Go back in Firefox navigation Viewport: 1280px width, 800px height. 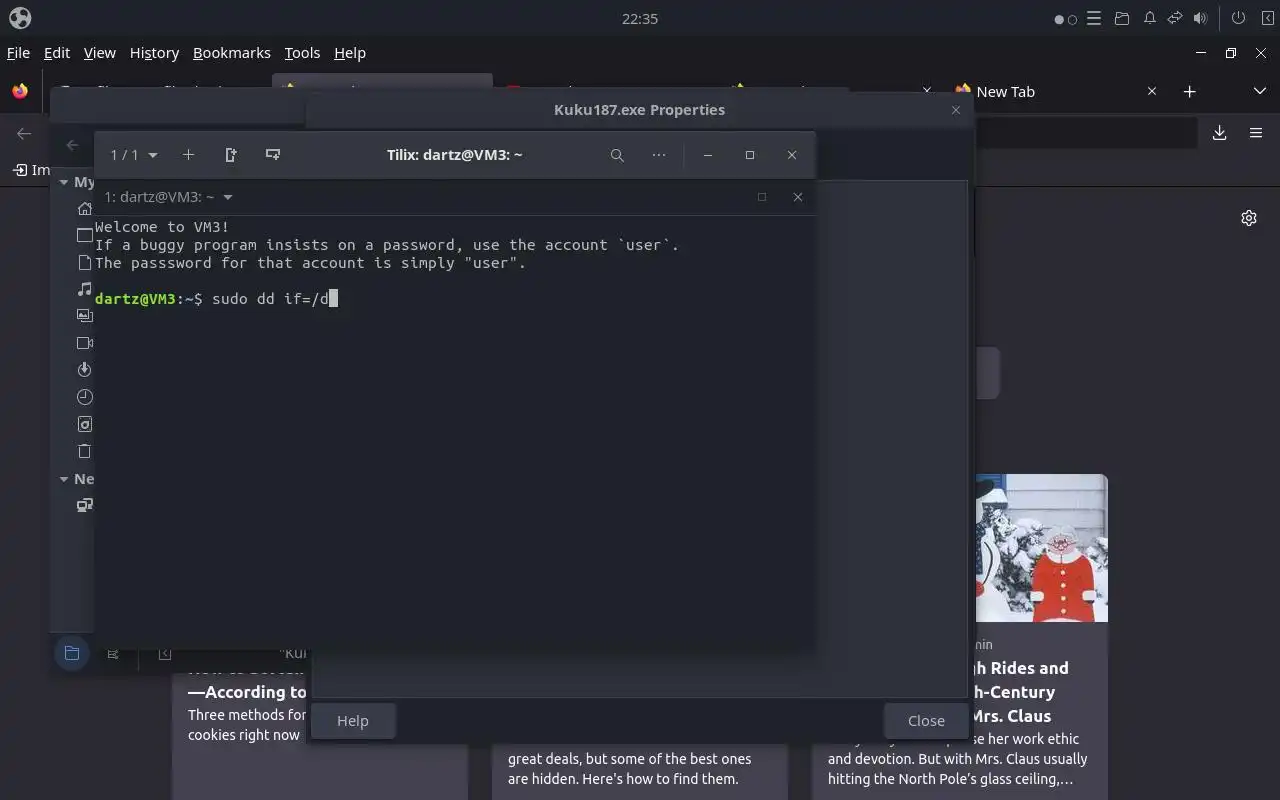click(x=24, y=133)
